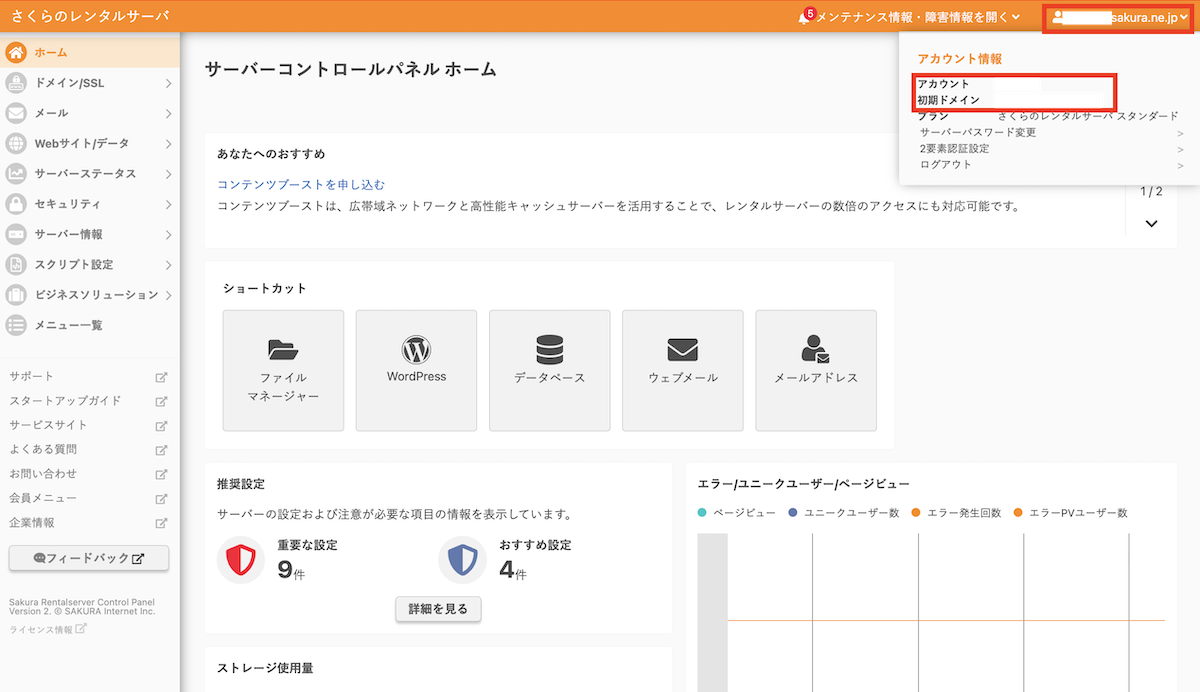Expand the サーバー情報 submenu chevron
The width and height of the screenshot is (1200, 692).
[168, 234]
